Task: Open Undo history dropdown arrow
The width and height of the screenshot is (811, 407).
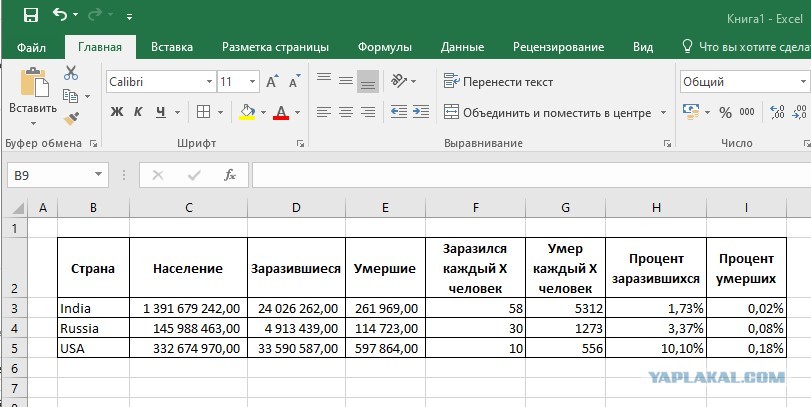Action: pos(76,15)
